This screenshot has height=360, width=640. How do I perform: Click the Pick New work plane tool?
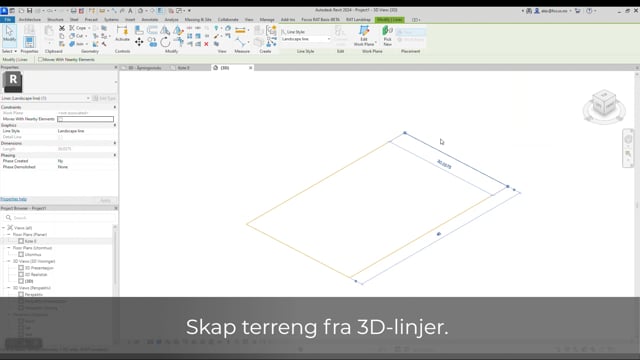point(387,36)
